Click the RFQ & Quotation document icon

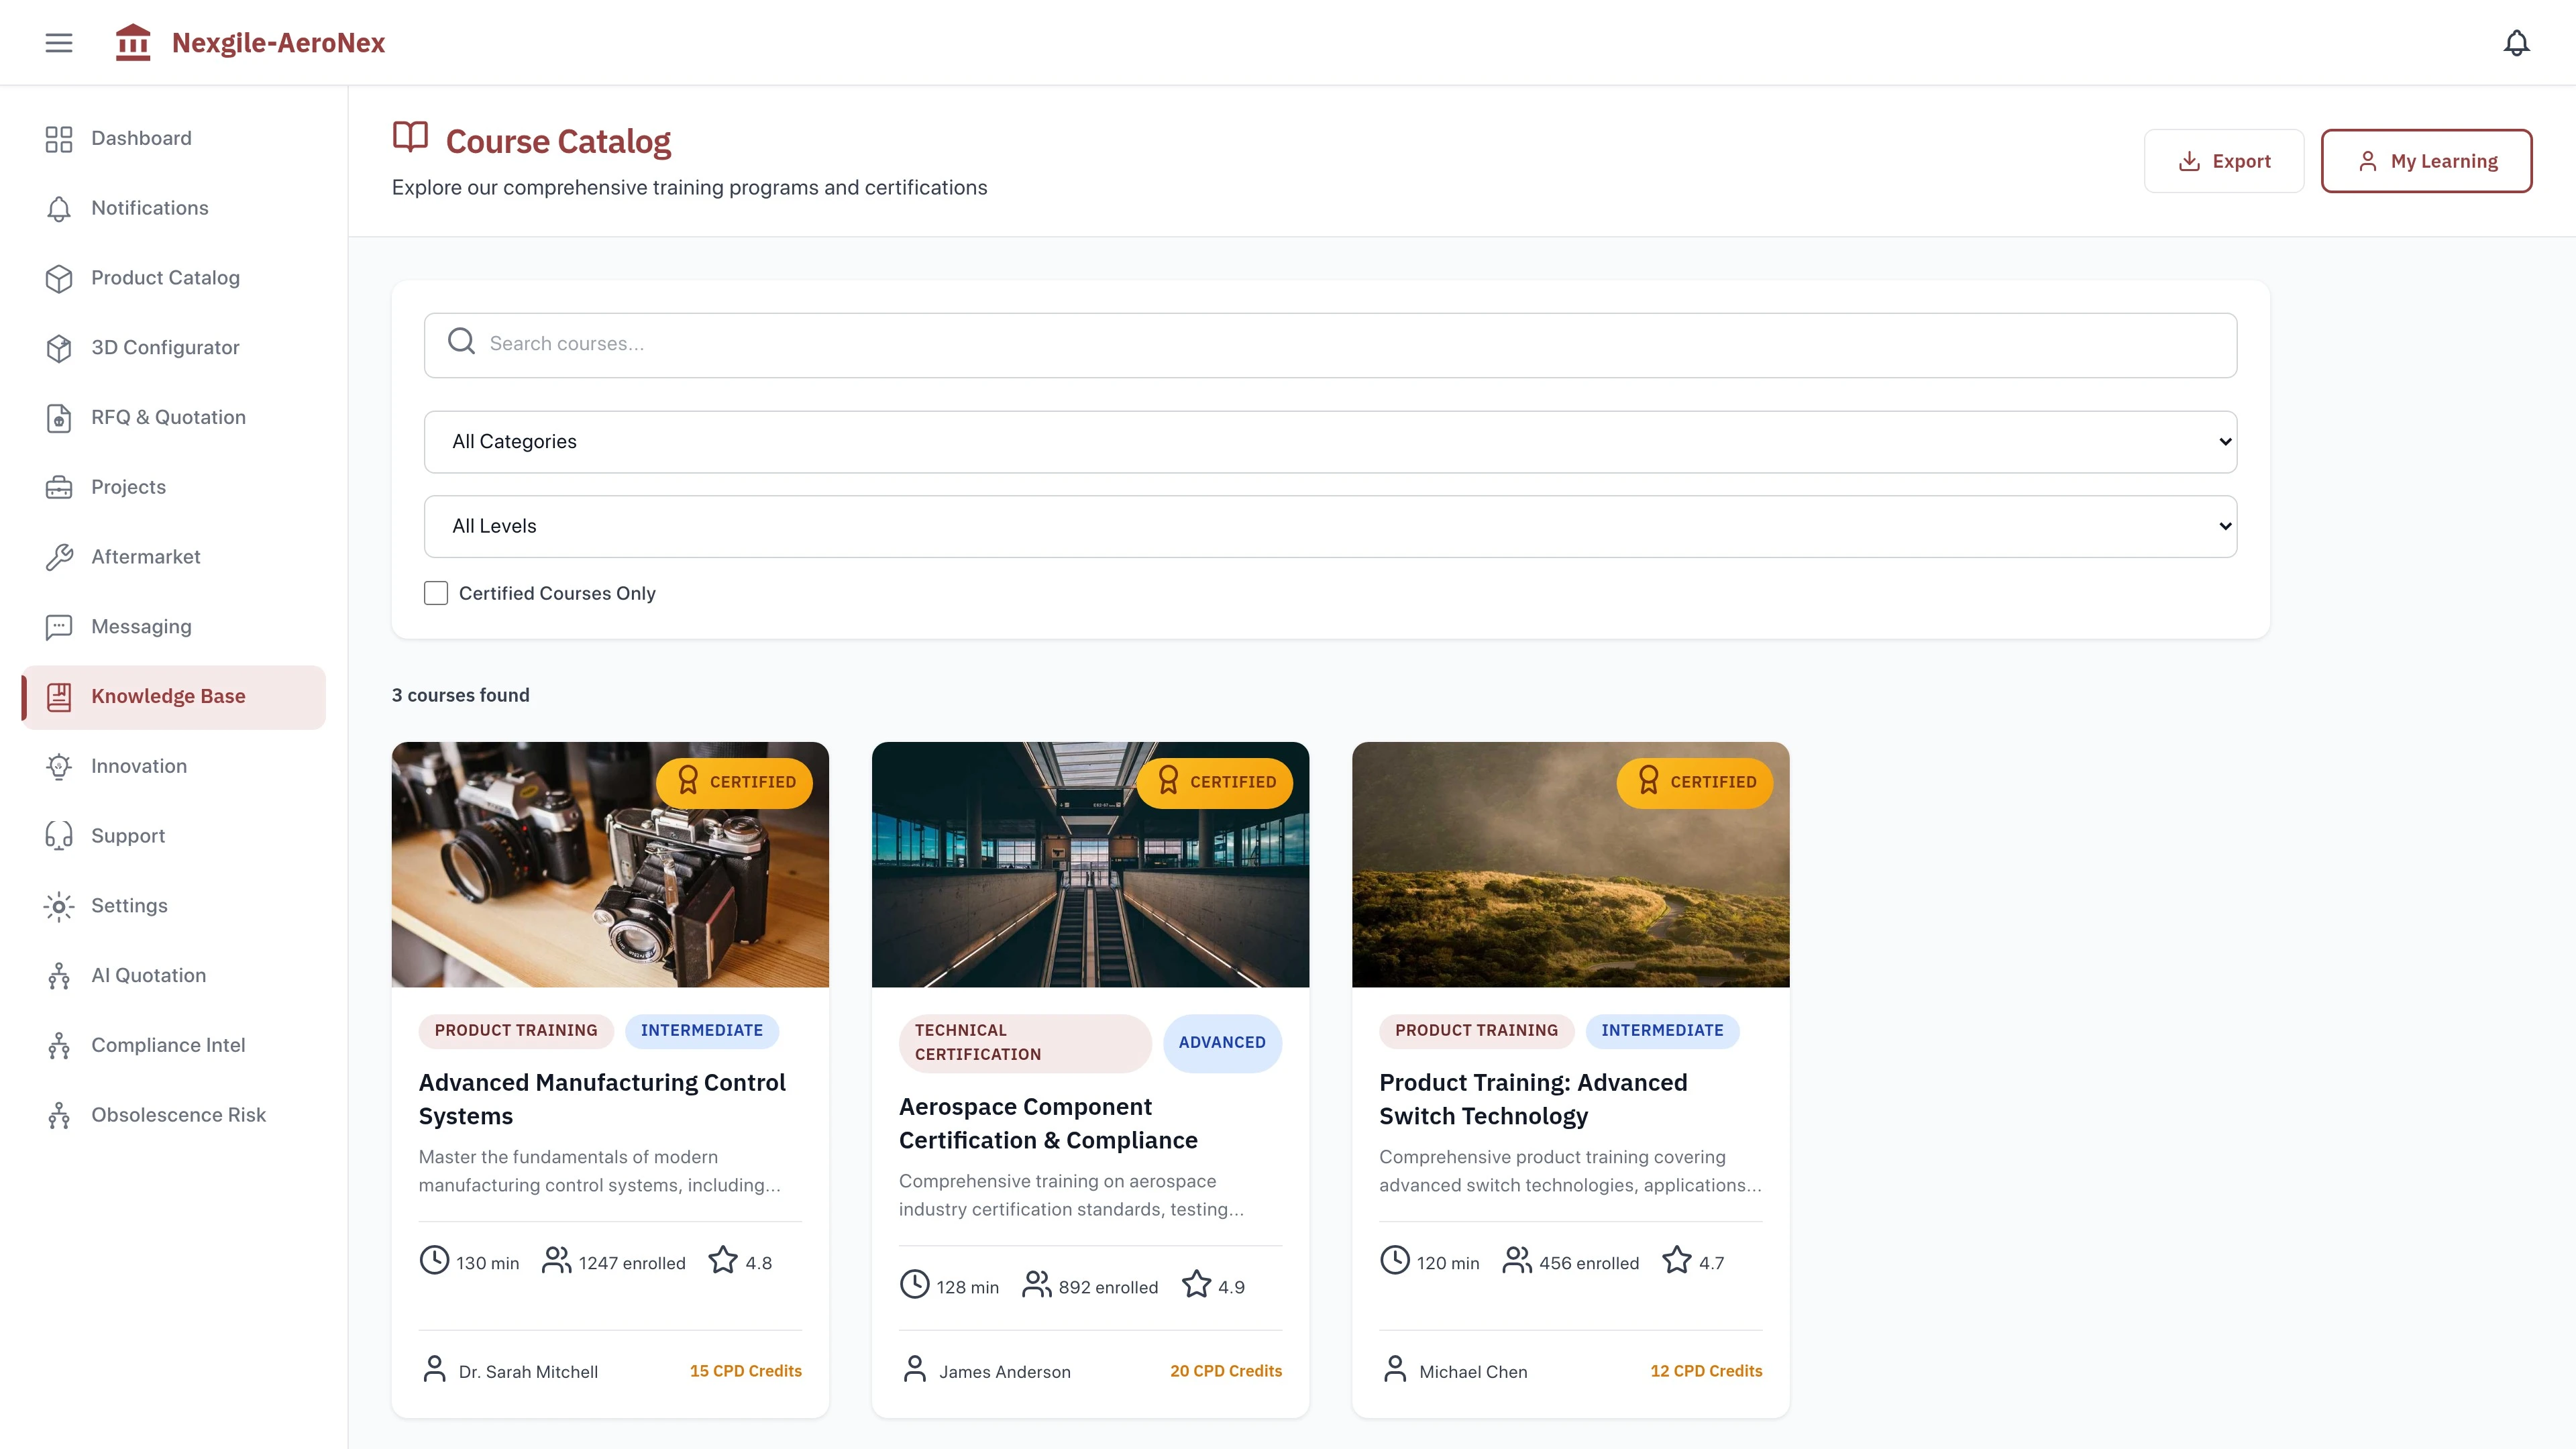[x=59, y=418]
